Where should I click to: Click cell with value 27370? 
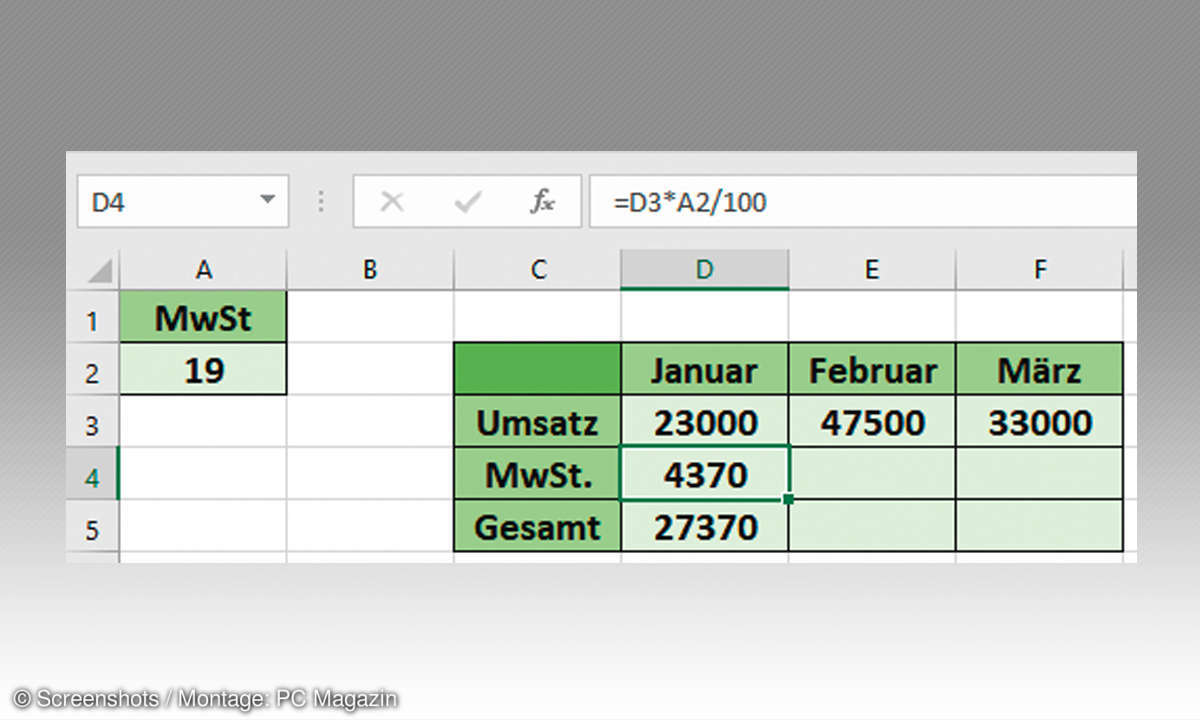pyautogui.click(x=705, y=526)
